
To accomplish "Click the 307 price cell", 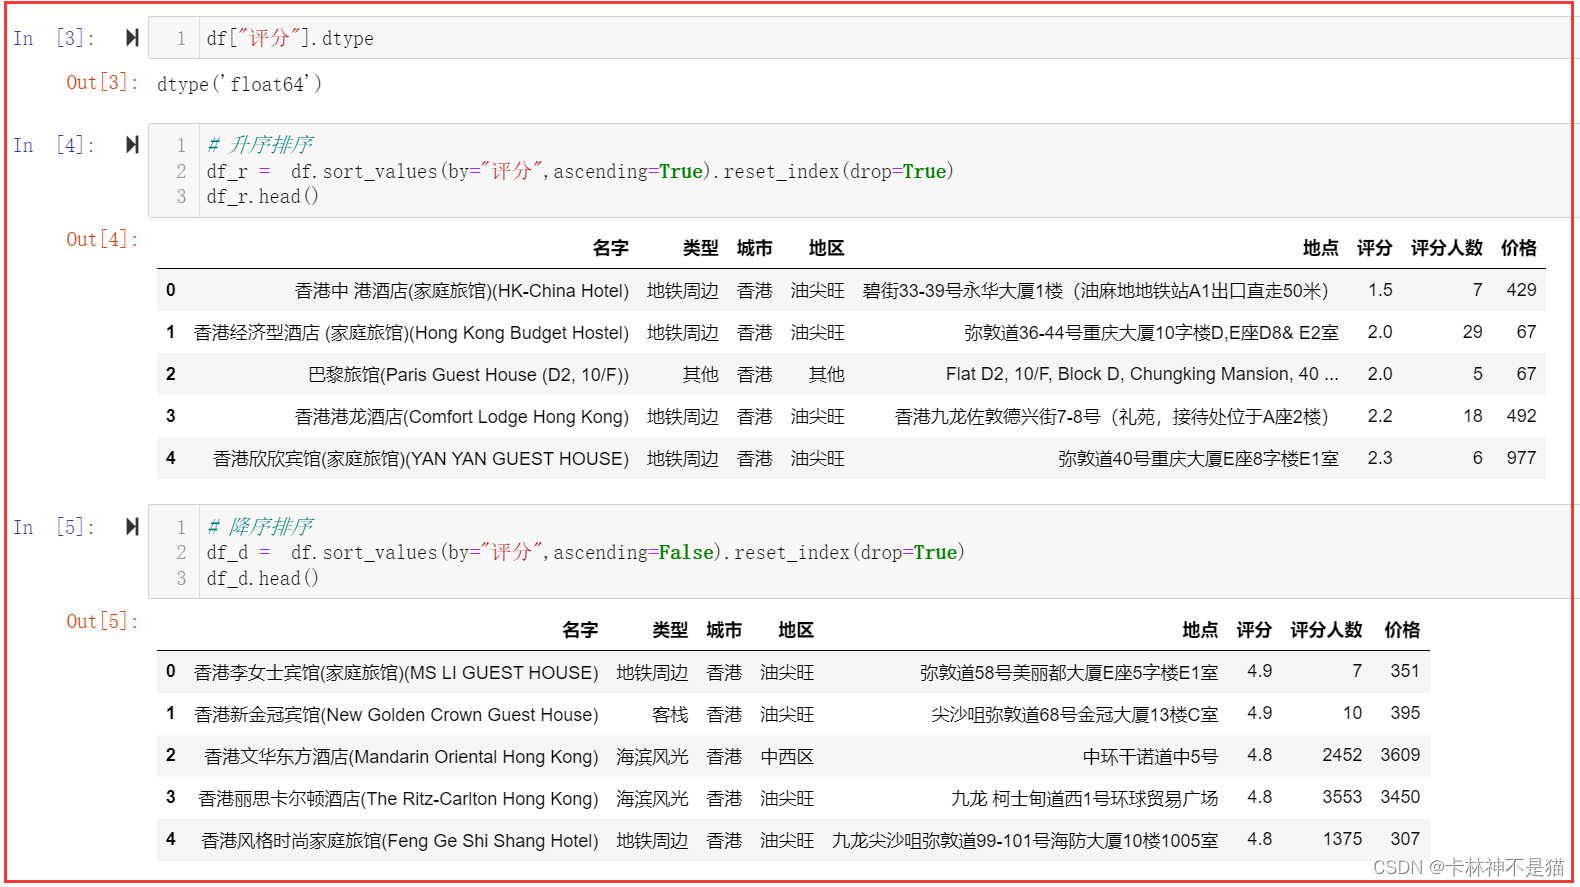I will coord(1405,839).
